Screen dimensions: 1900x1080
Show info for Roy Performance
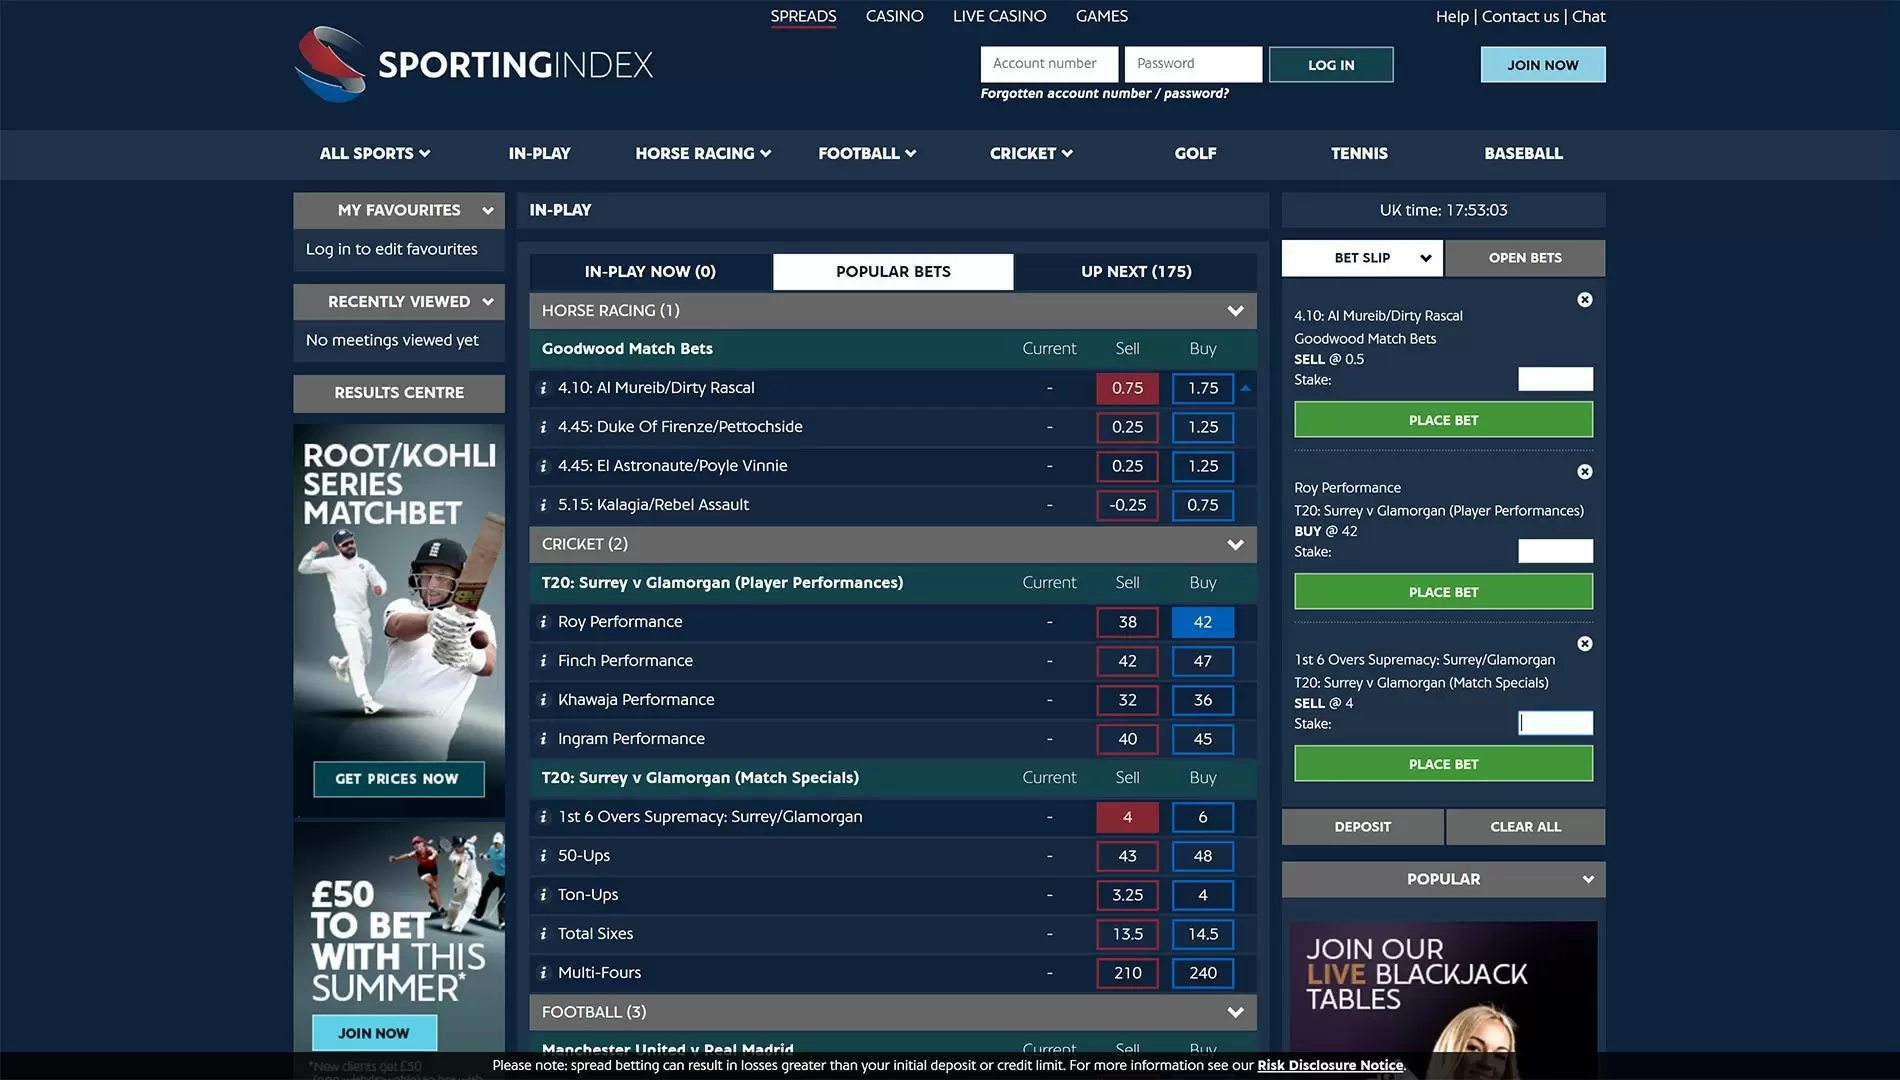click(543, 622)
